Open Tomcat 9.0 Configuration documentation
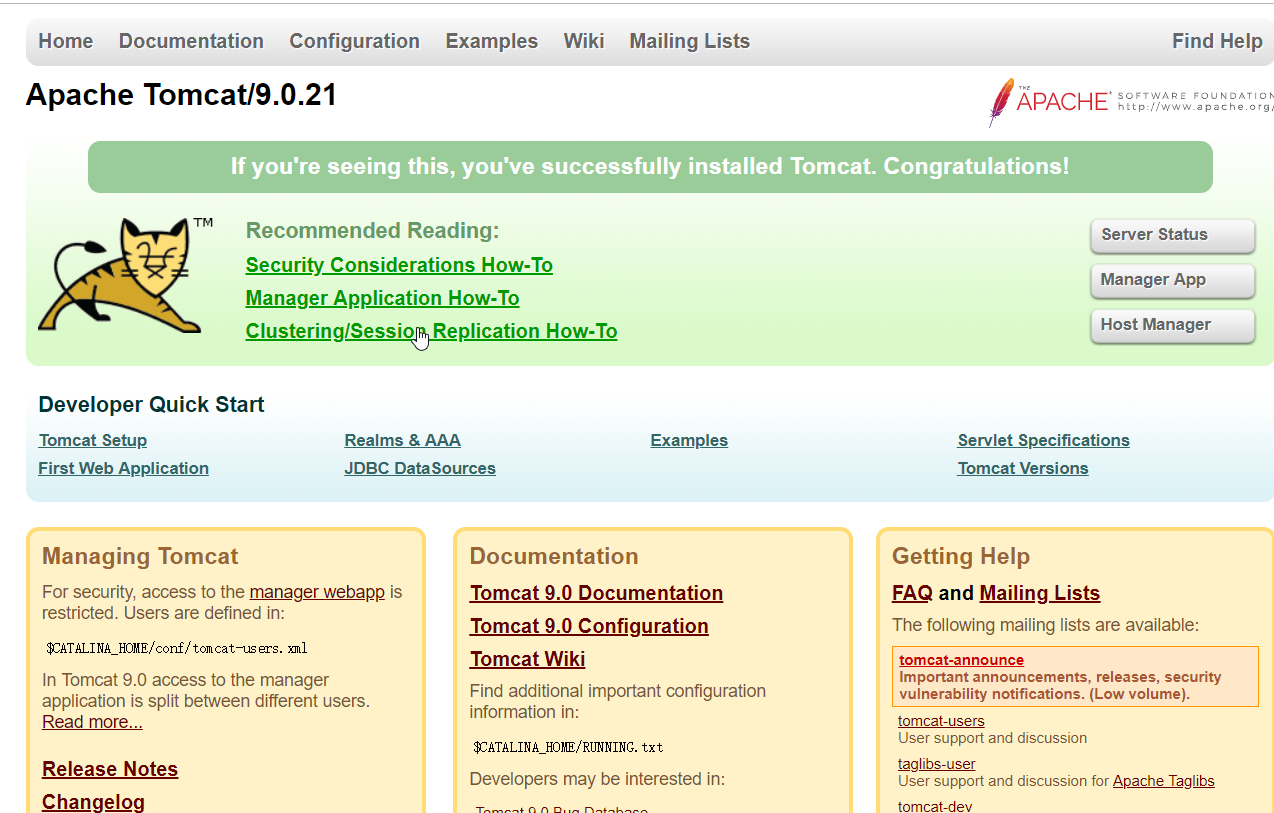 coord(589,626)
